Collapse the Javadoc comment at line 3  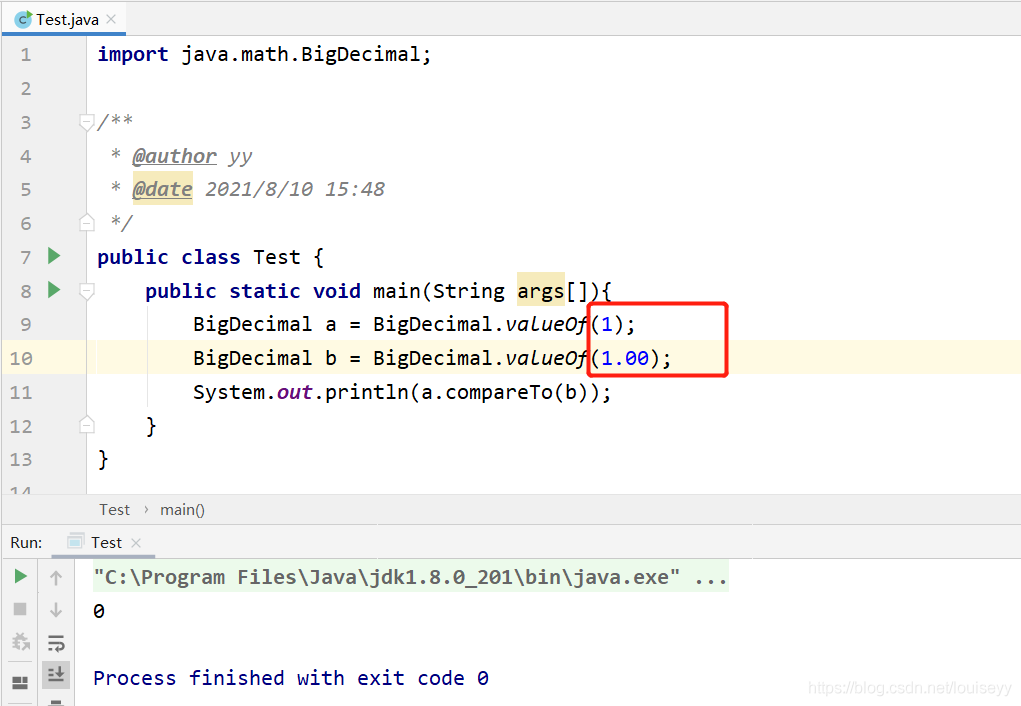86,122
